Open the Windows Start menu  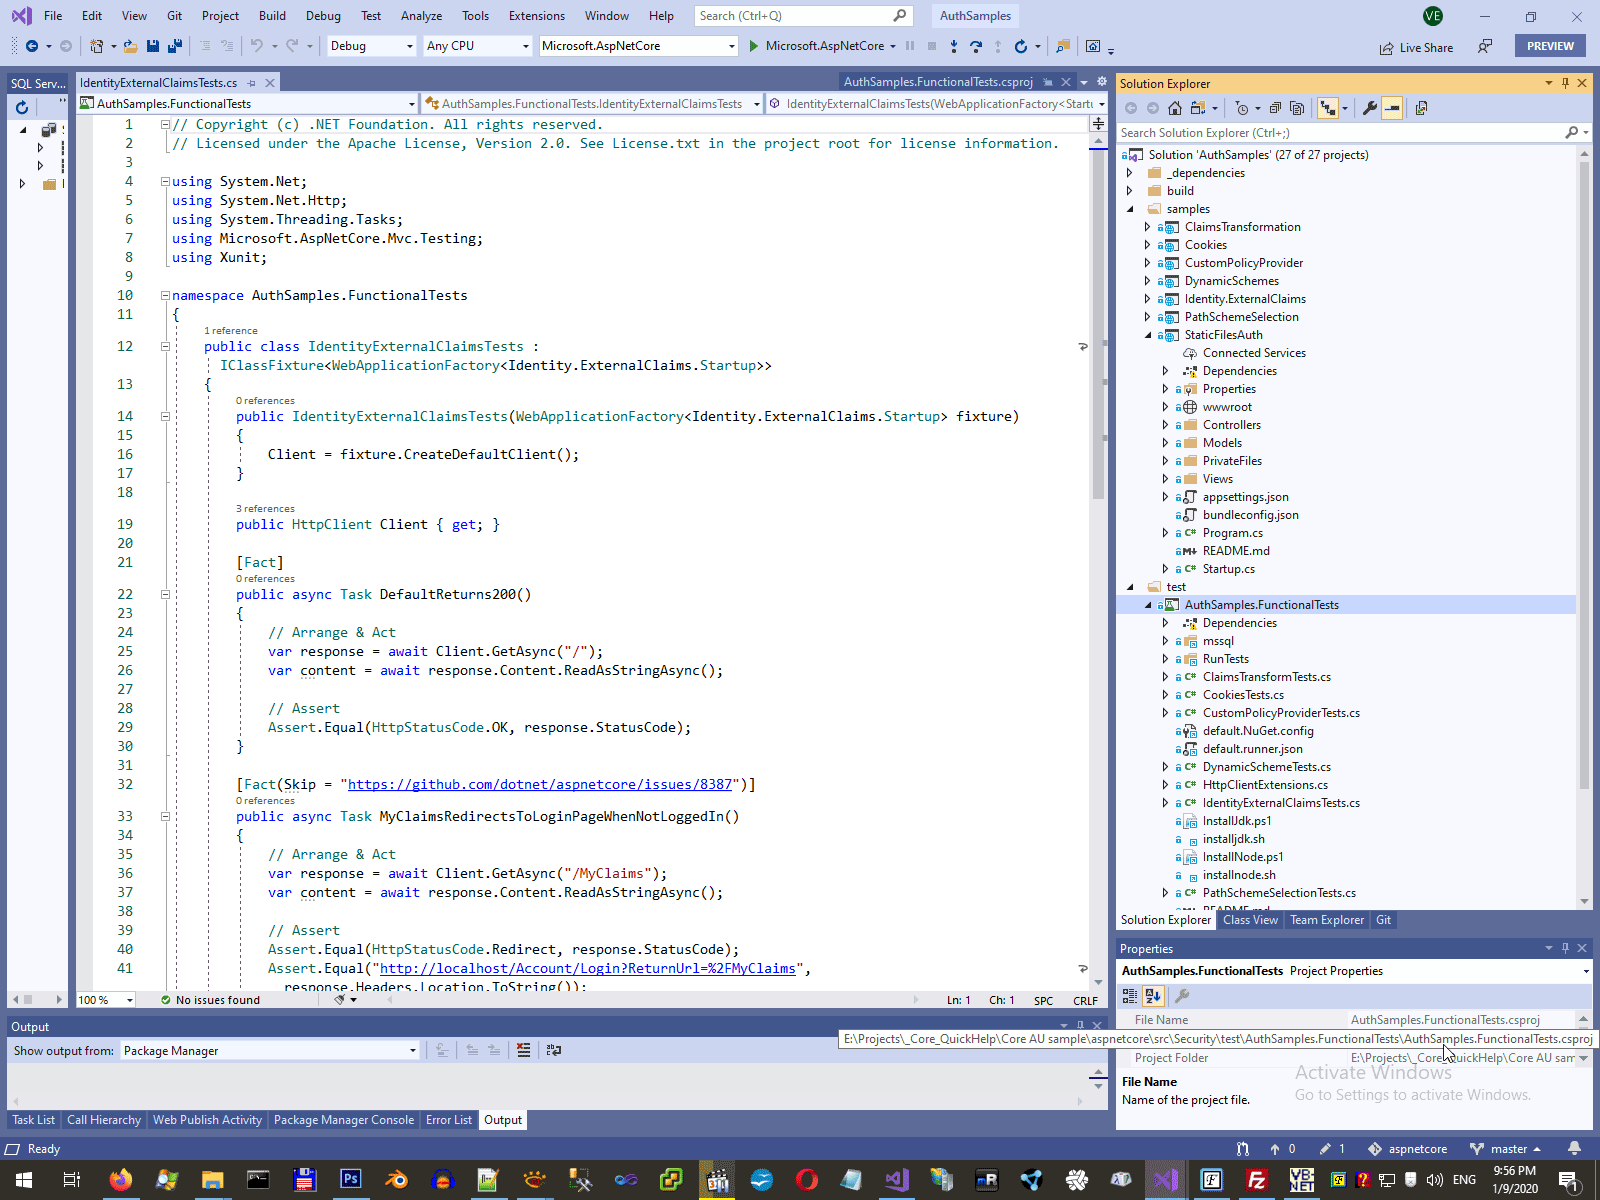(x=24, y=1180)
